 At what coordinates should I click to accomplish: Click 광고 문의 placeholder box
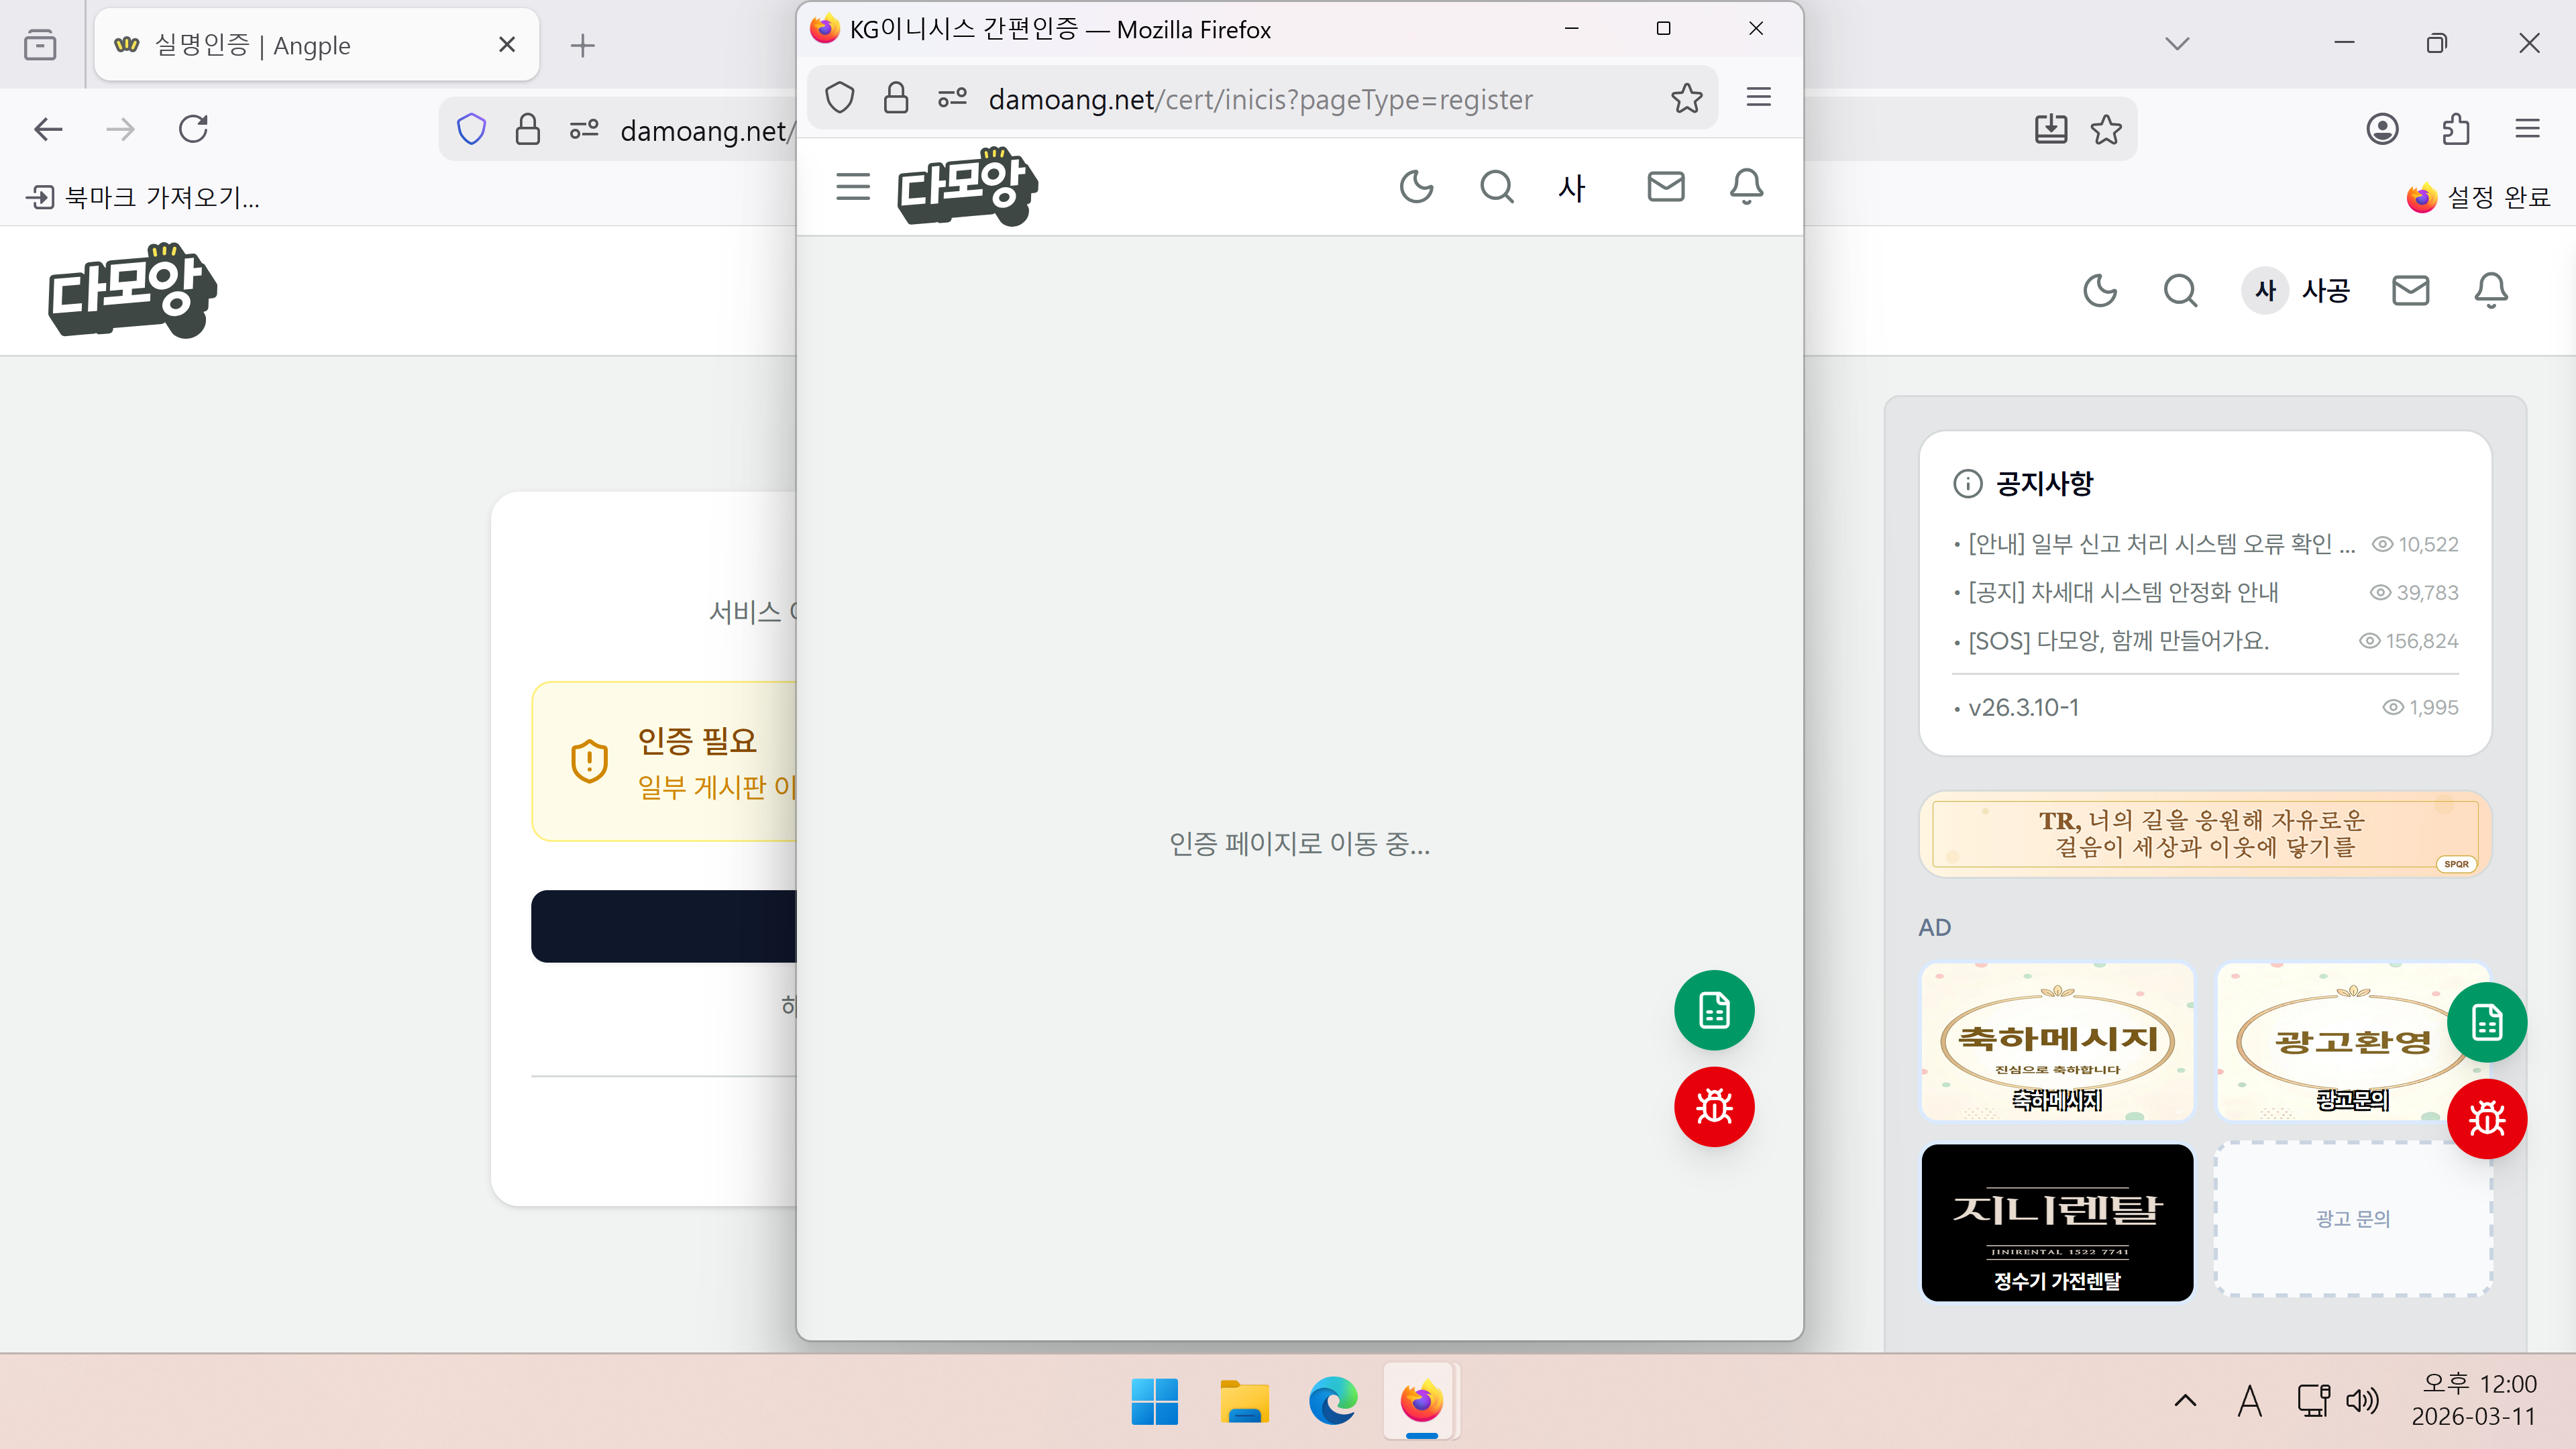pyautogui.click(x=2353, y=1219)
